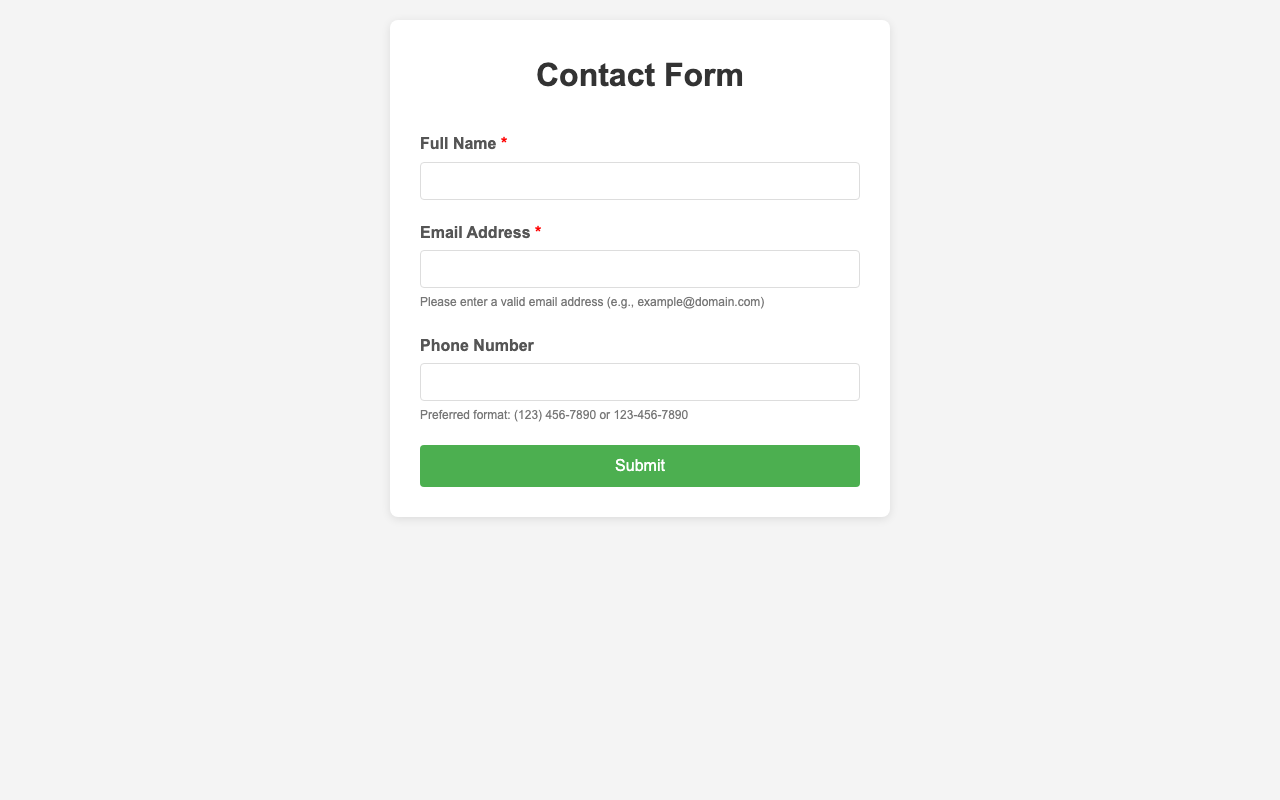This screenshot has width=1280, height=800.
Task: Click the red asterisk next to Full Name
Action: click(502, 143)
